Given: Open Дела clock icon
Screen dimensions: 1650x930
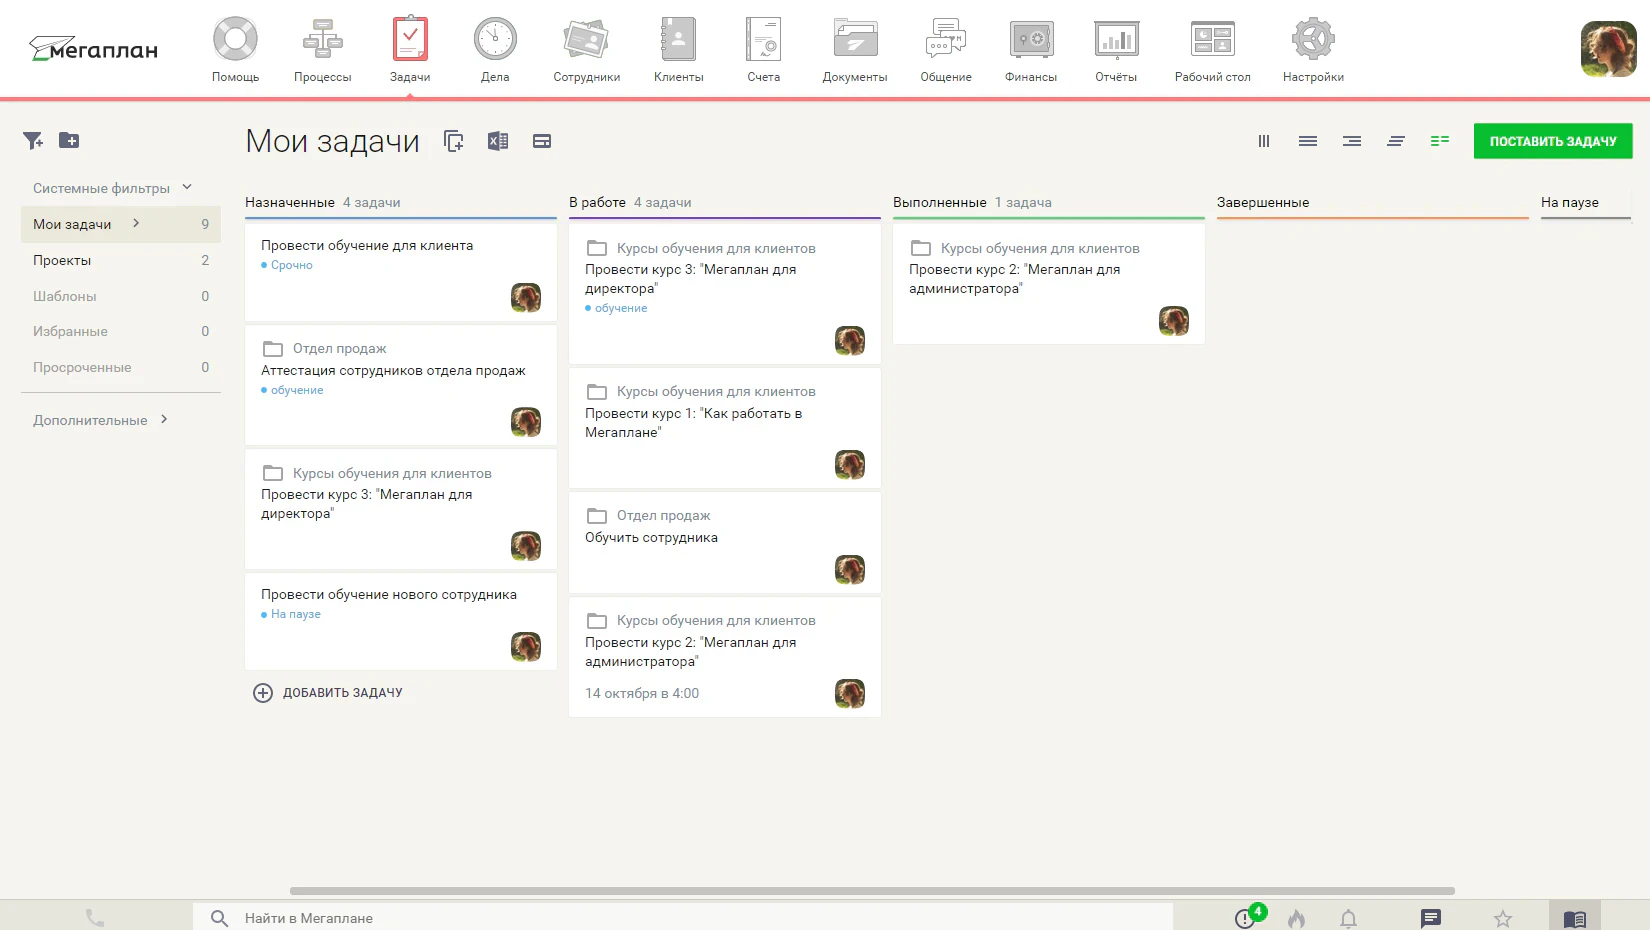Looking at the screenshot, I should [495, 49].
